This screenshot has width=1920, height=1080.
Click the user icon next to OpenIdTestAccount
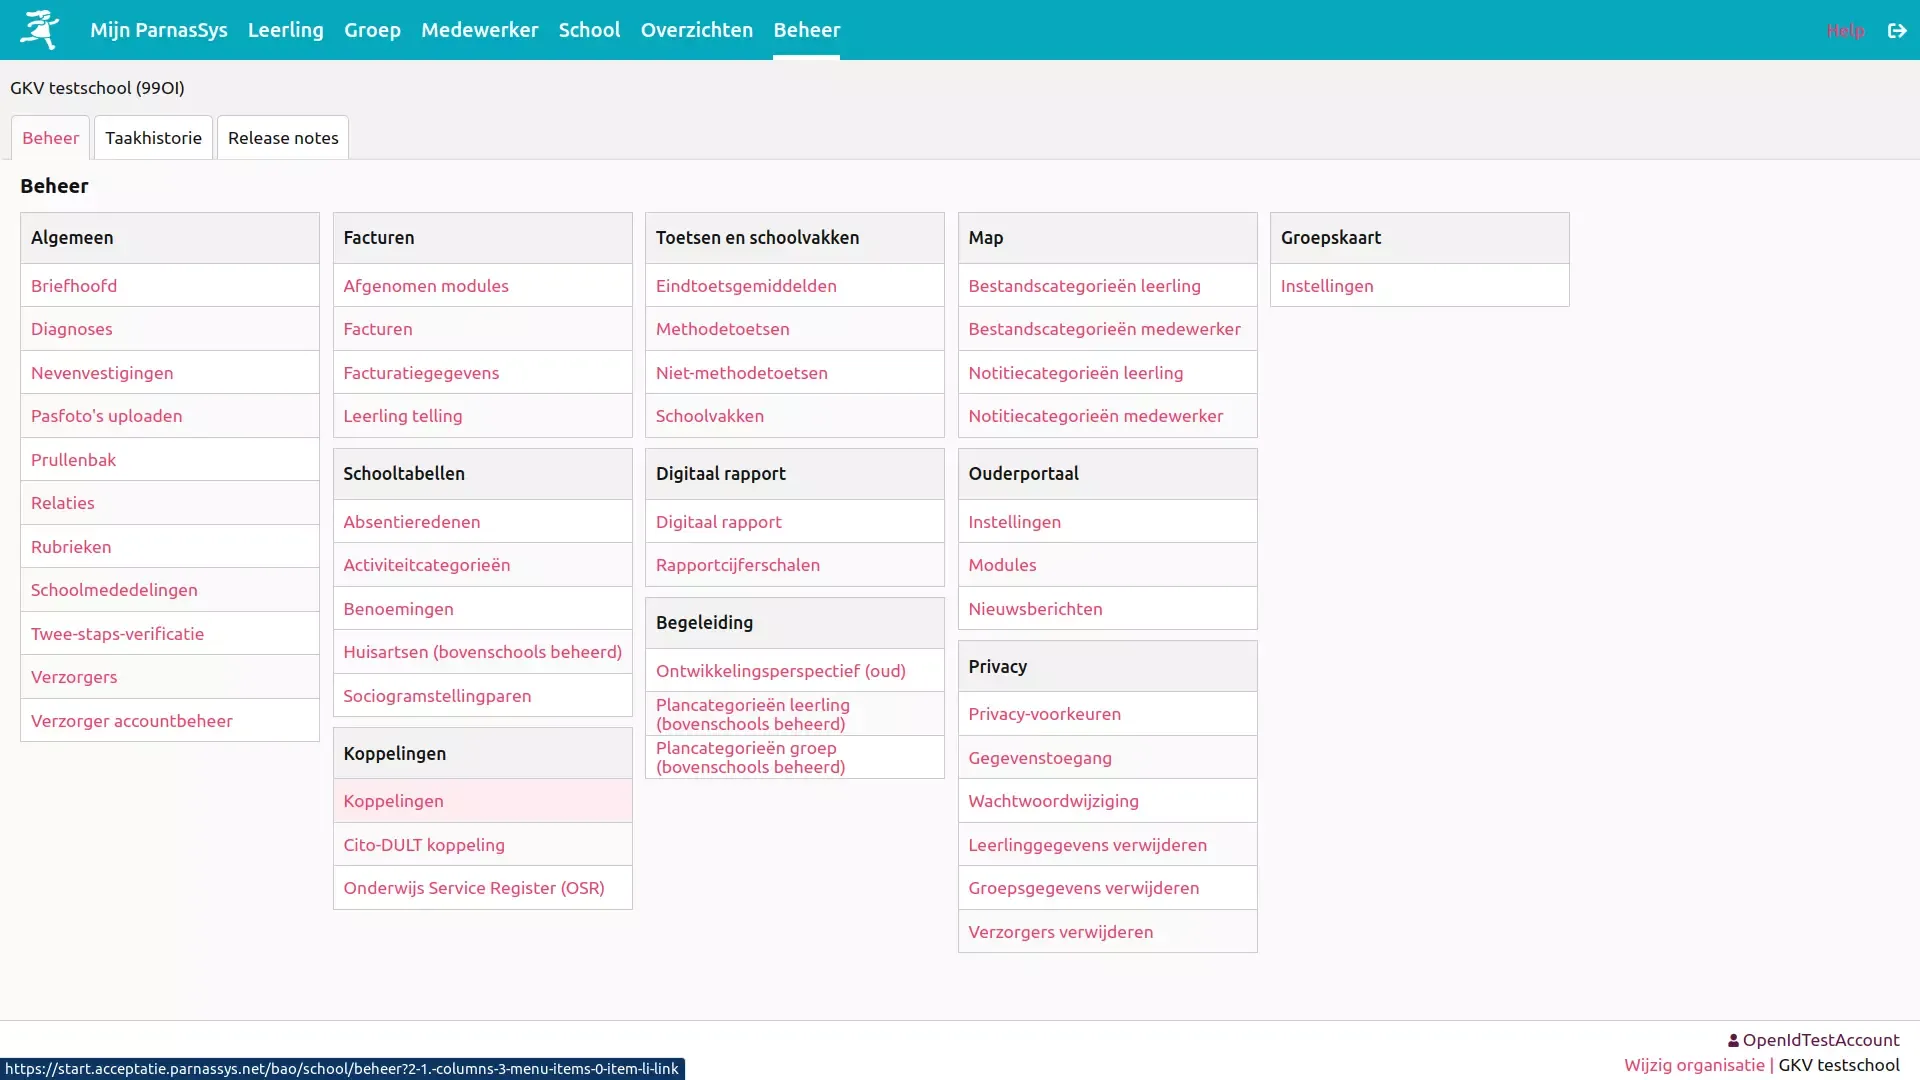tap(1733, 1041)
